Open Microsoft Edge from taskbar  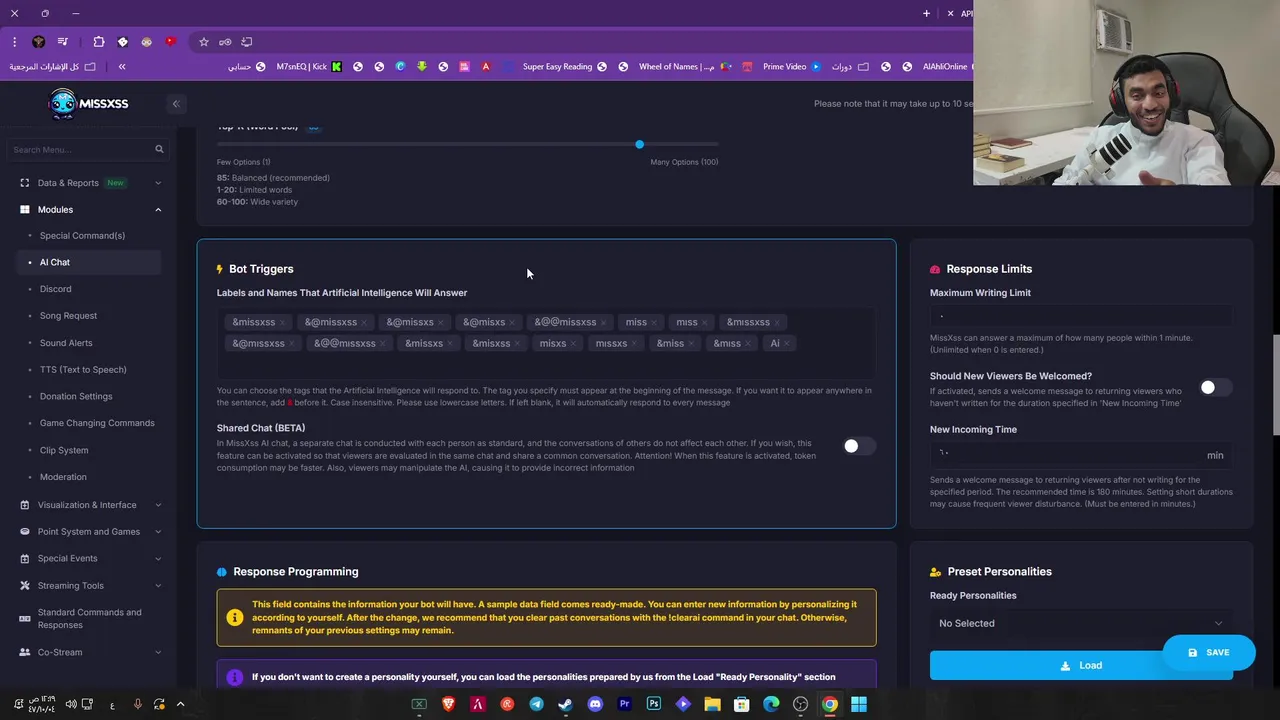pyautogui.click(x=771, y=704)
